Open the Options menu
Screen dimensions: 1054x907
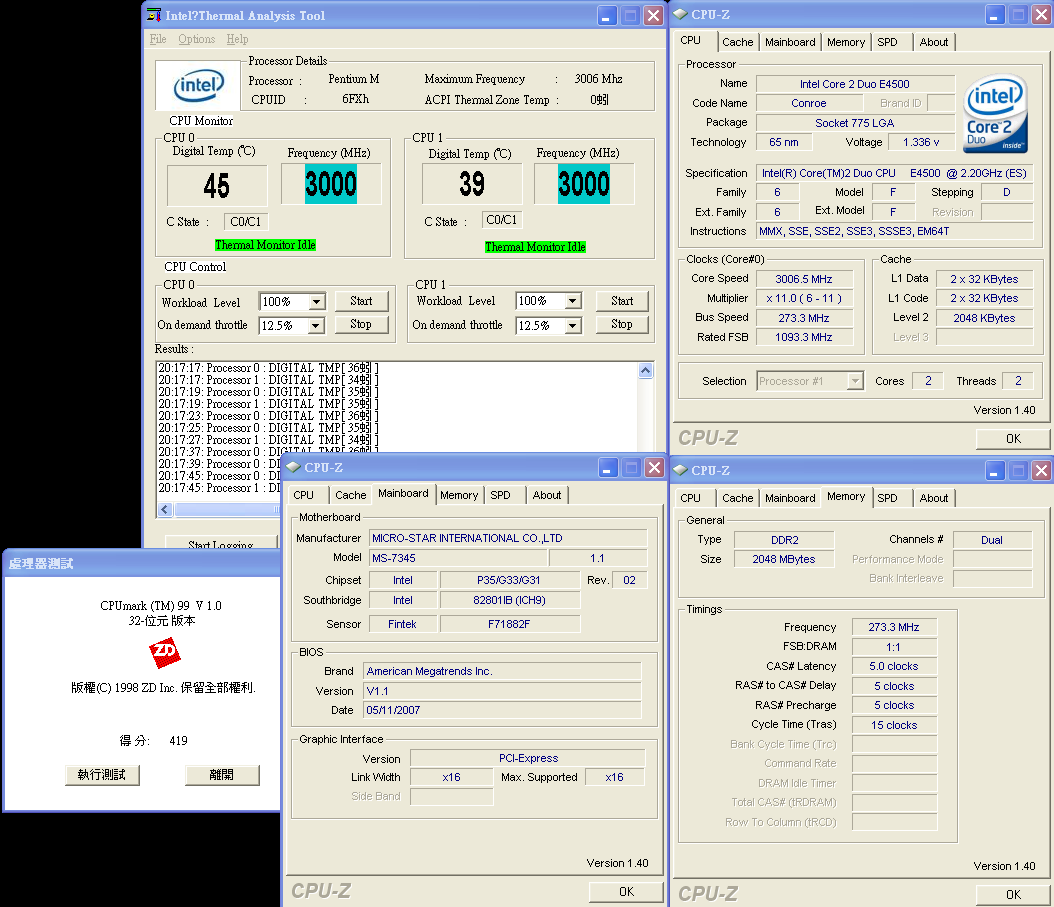click(x=196, y=39)
